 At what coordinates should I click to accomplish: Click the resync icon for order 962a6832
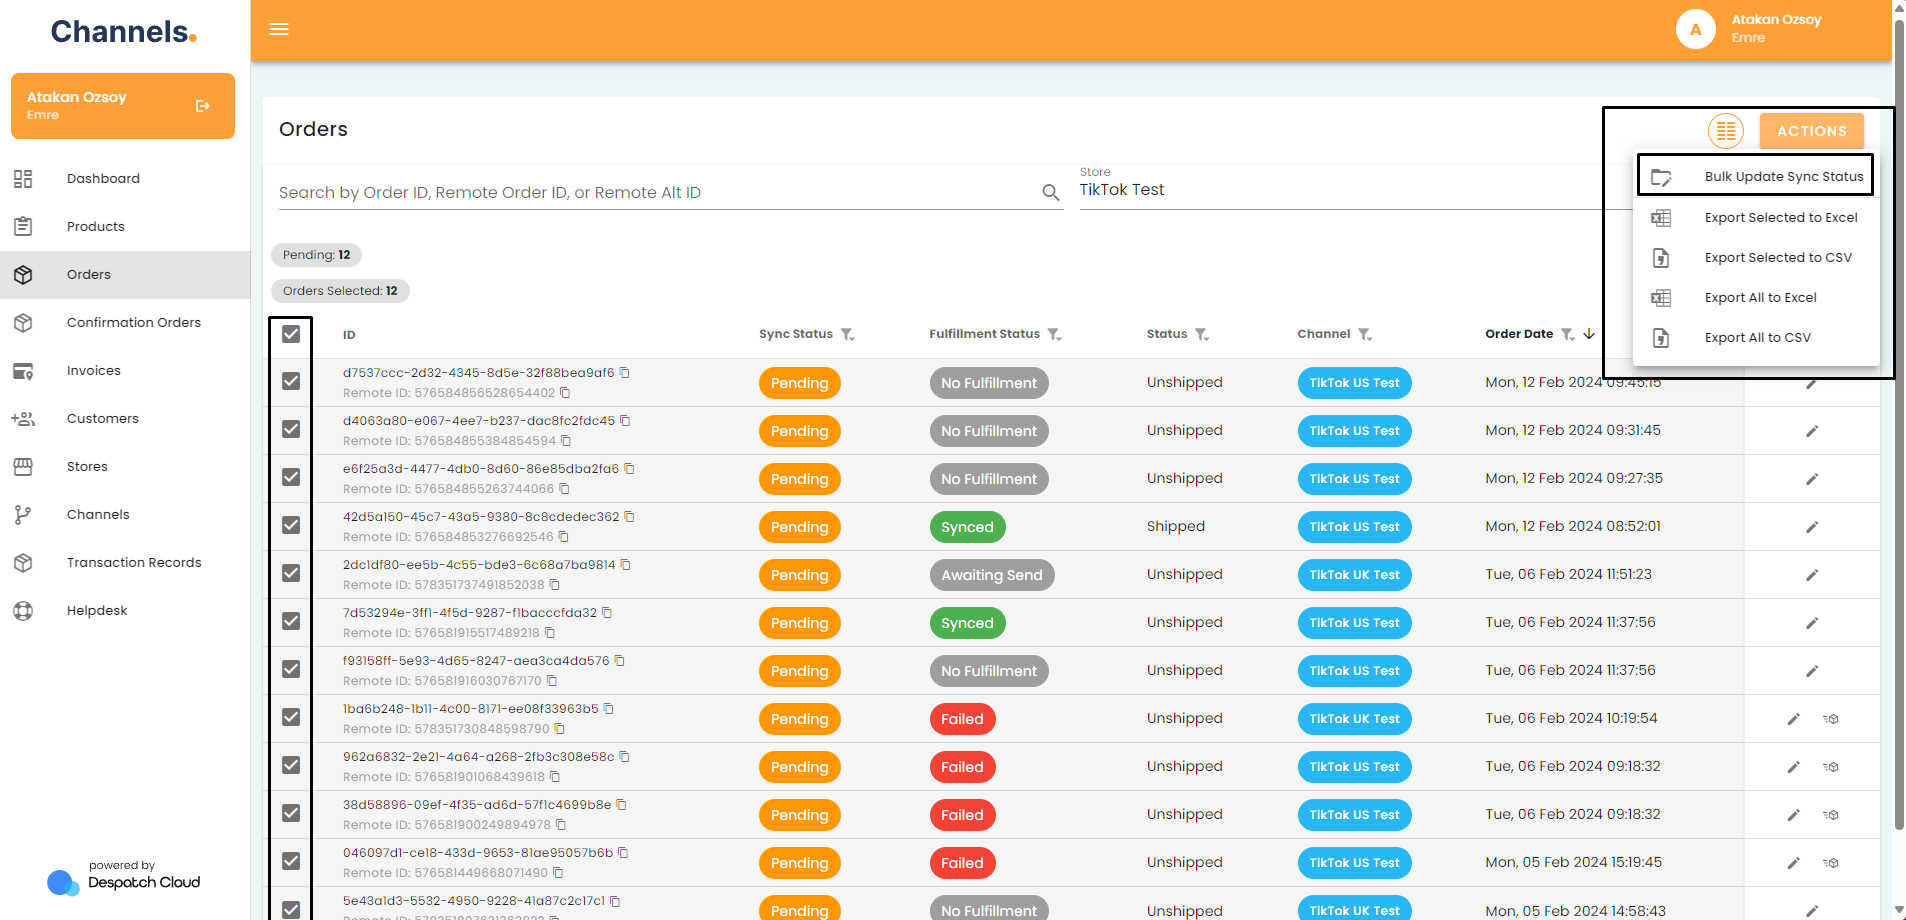tap(1831, 767)
